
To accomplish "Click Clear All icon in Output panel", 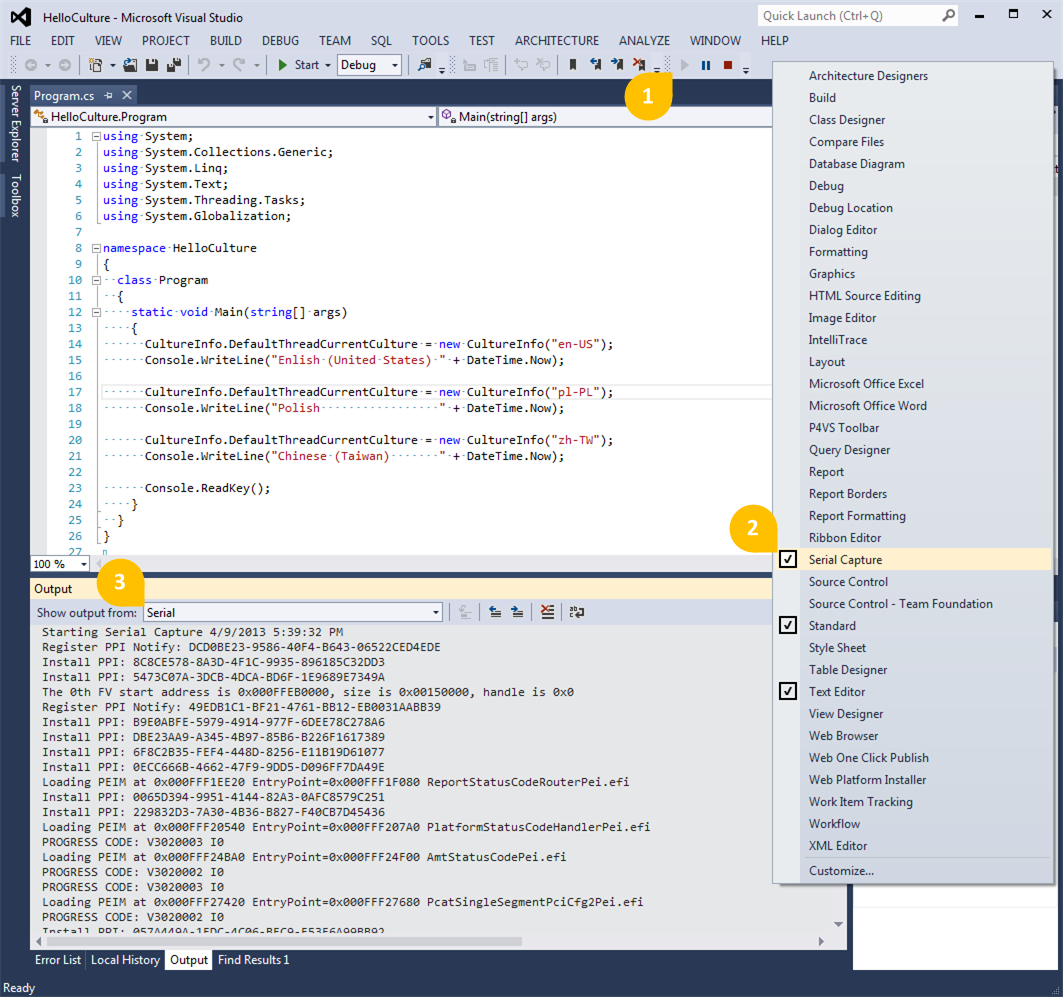I will [x=547, y=612].
